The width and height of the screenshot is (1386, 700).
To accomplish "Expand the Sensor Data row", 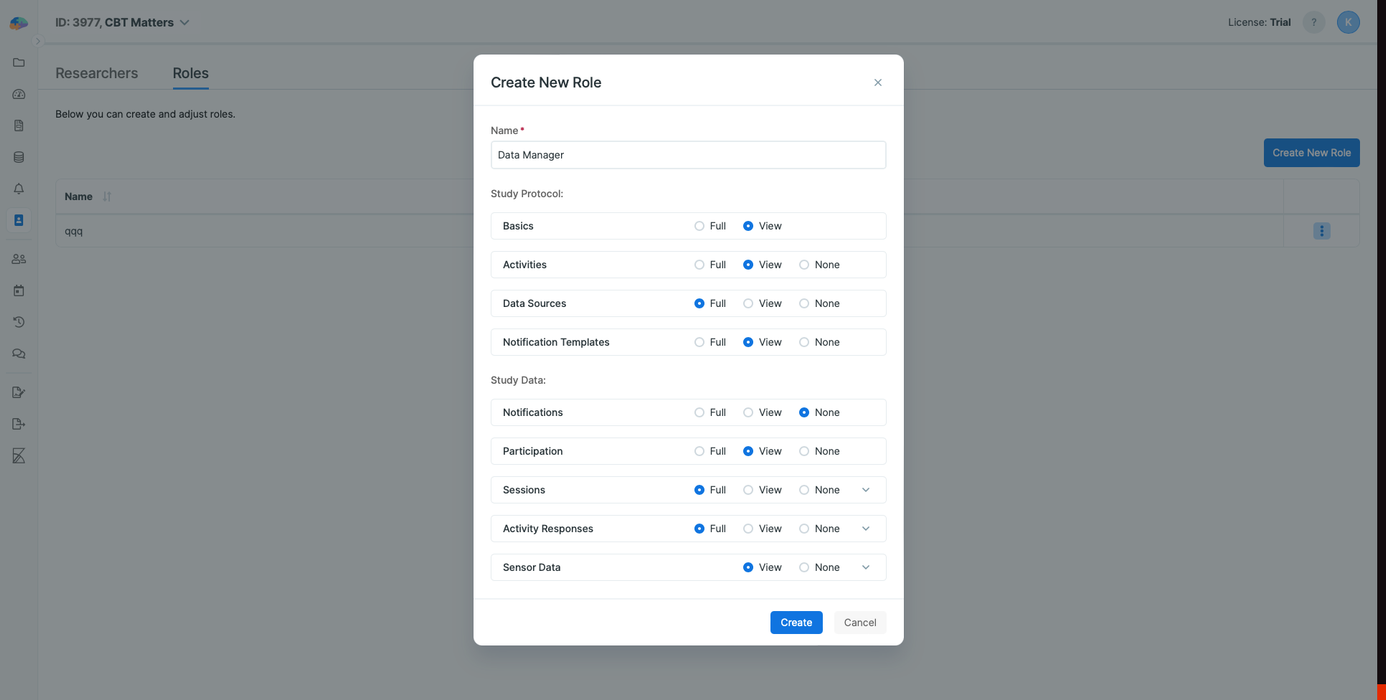I will [x=866, y=567].
